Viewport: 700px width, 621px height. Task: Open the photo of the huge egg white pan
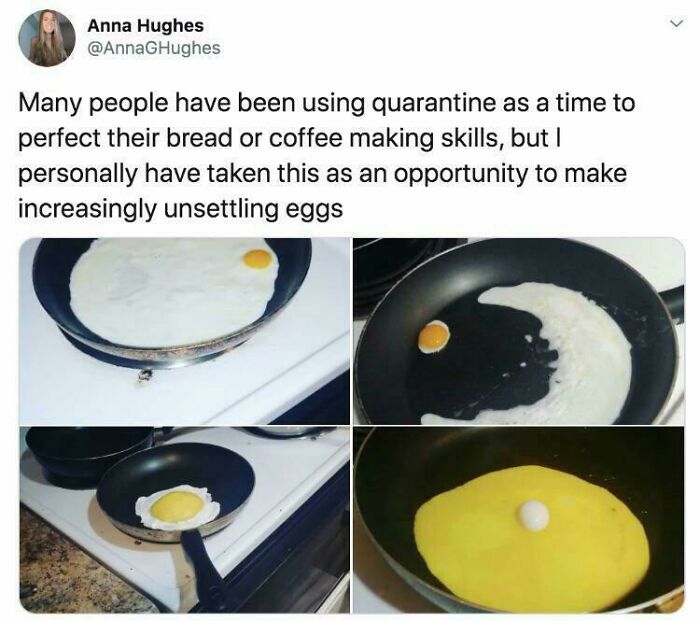coord(184,331)
